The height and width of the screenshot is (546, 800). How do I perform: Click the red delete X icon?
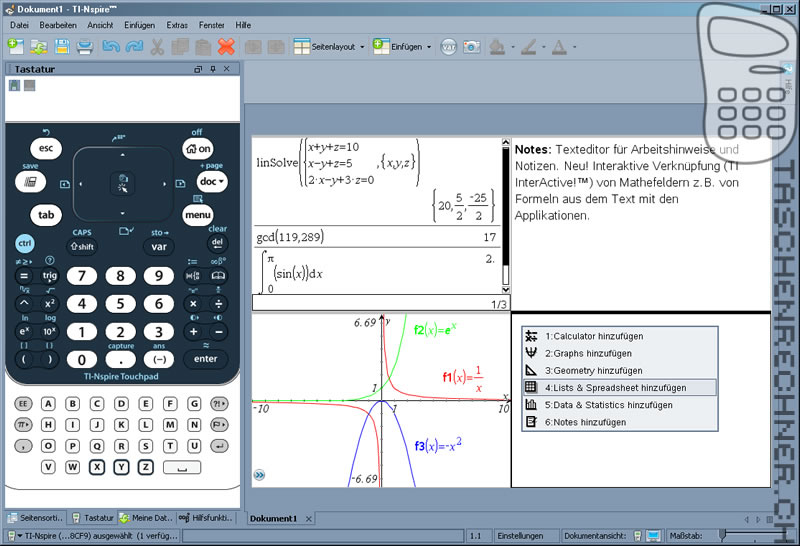click(x=226, y=46)
